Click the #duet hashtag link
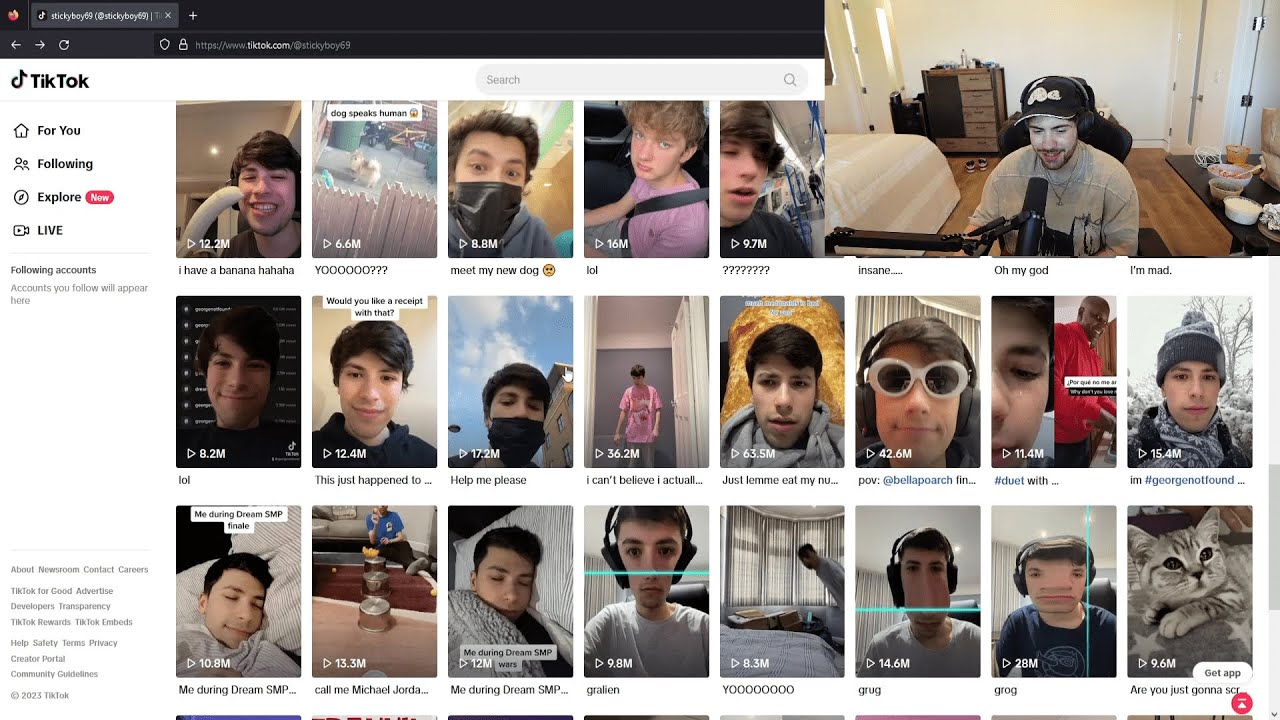 click(1008, 480)
